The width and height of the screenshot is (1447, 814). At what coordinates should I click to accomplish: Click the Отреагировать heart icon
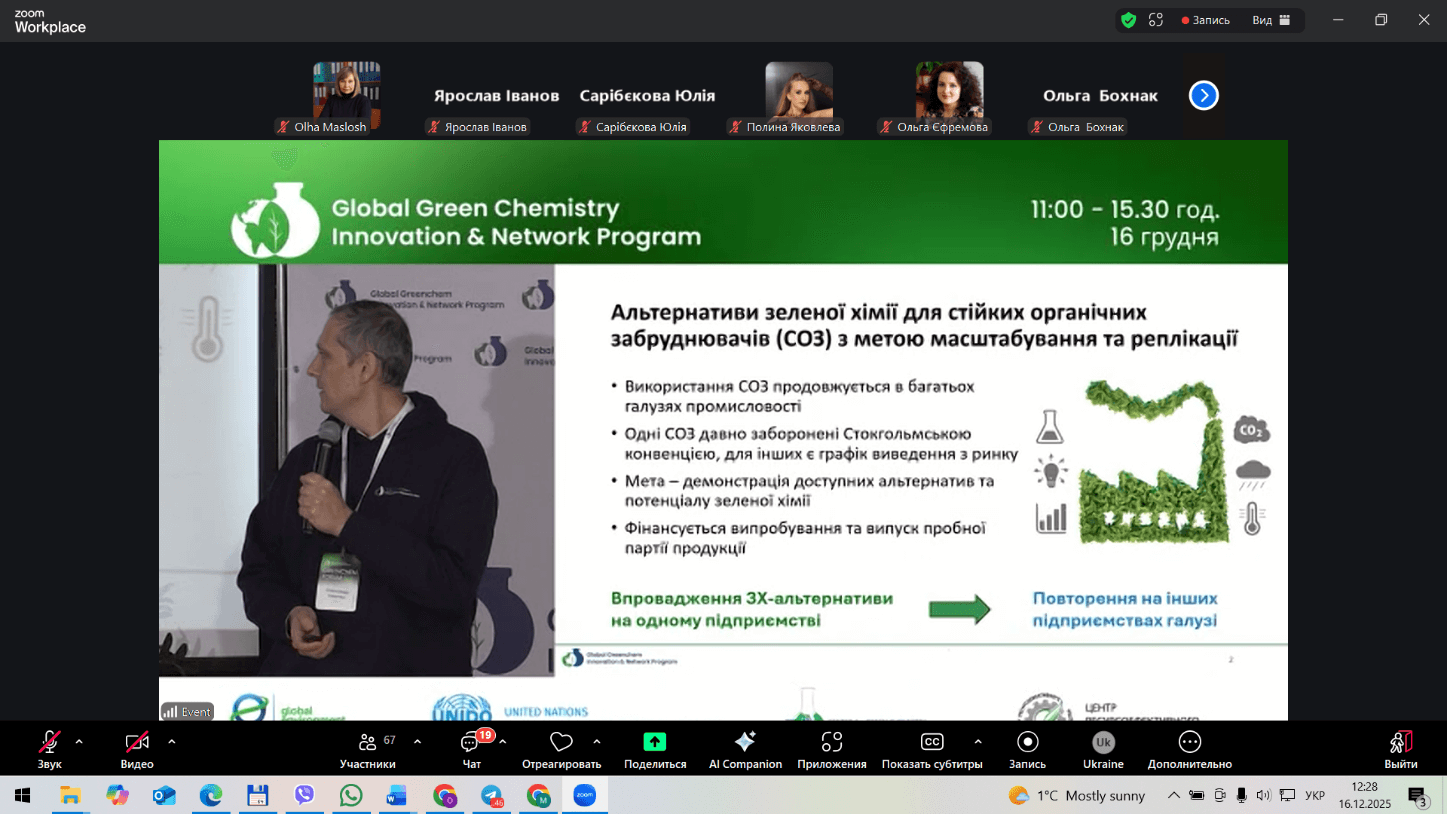point(561,748)
